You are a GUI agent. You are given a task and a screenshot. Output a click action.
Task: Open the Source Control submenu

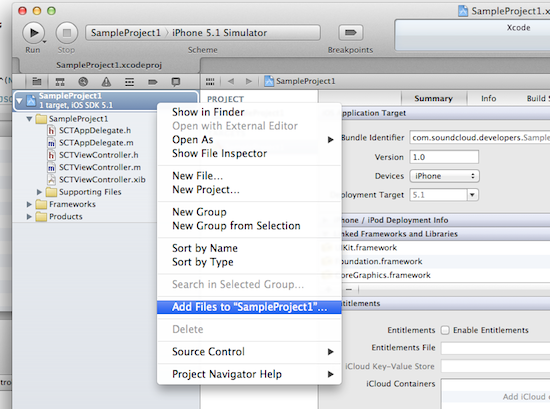click(249, 351)
